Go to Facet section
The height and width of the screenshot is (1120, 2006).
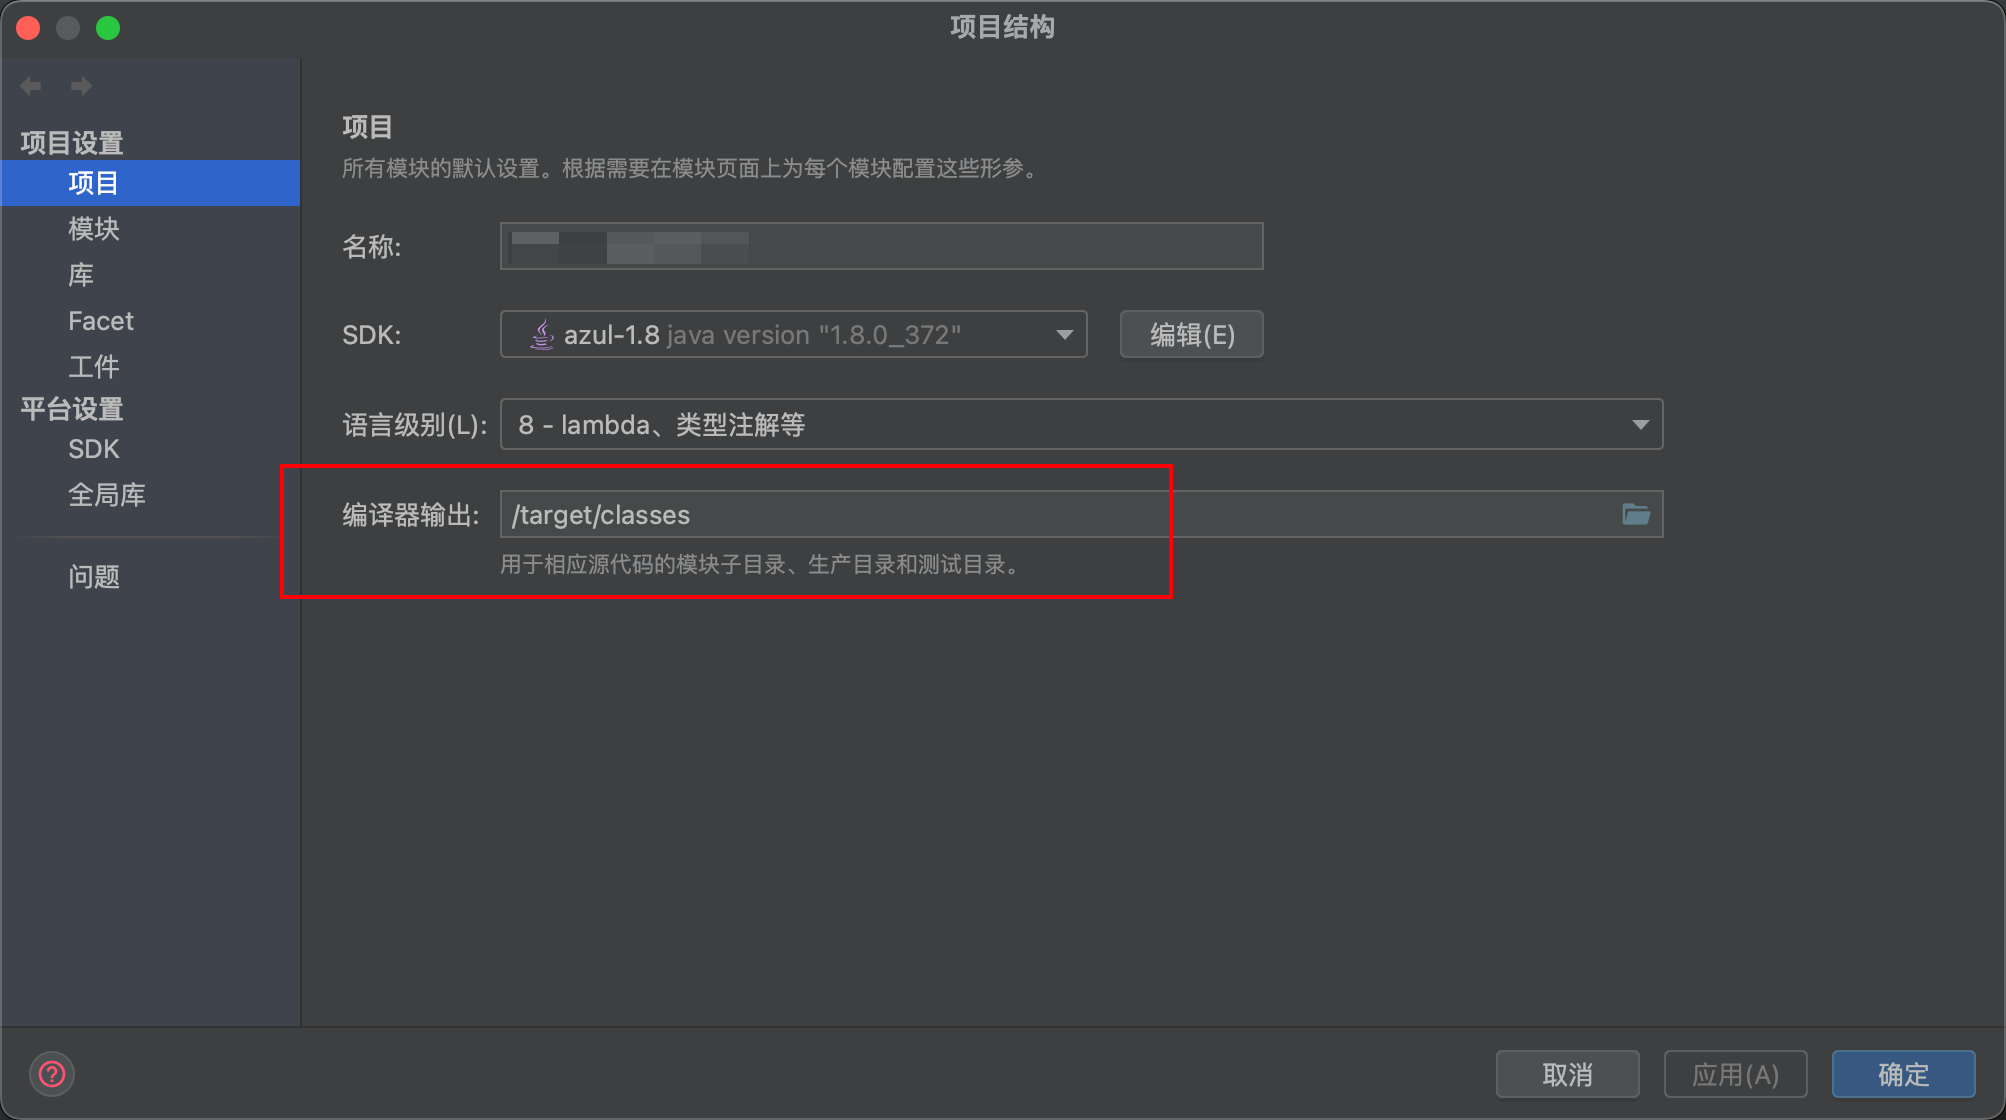pyautogui.click(x=100, y=321)
